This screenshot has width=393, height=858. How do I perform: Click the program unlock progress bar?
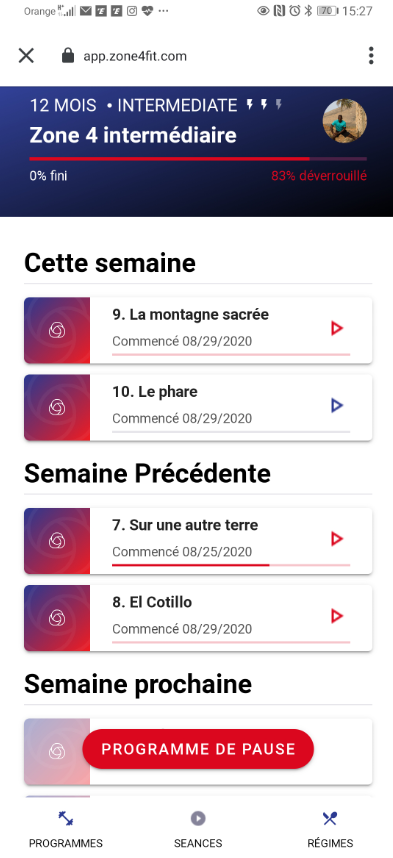click(x=198, y=159)
